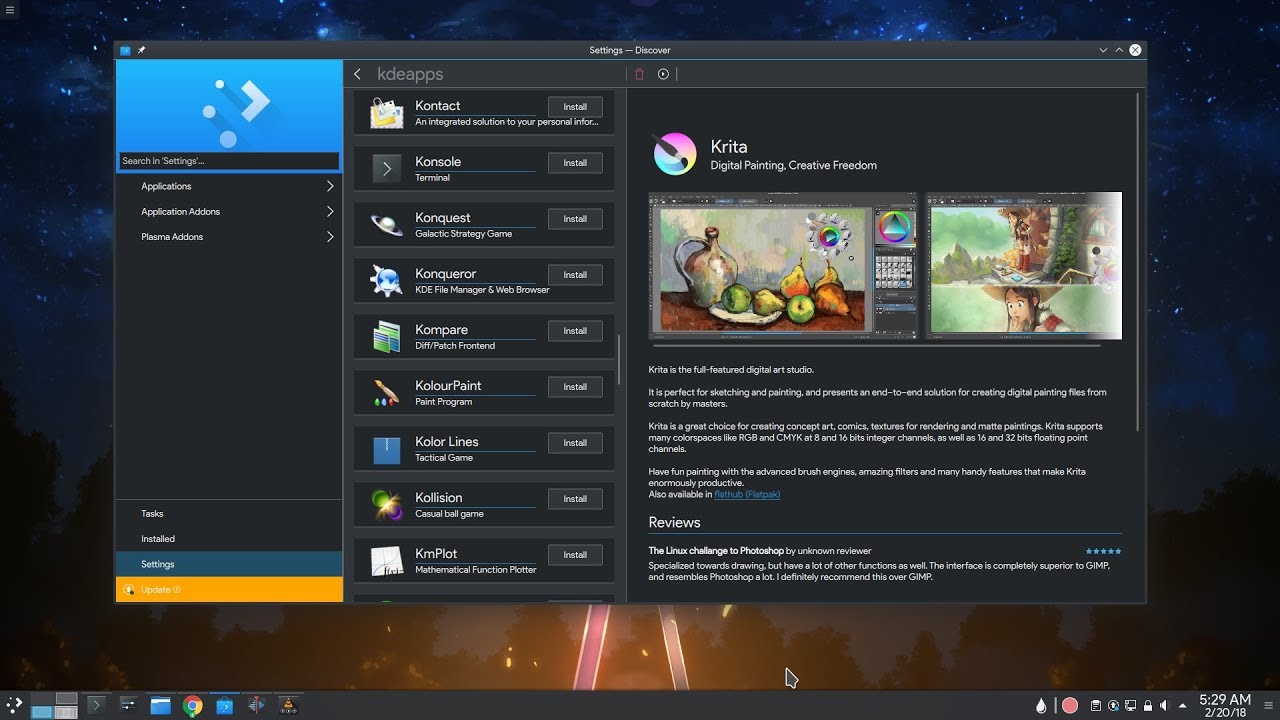Install Kontact

click(575, 107)
